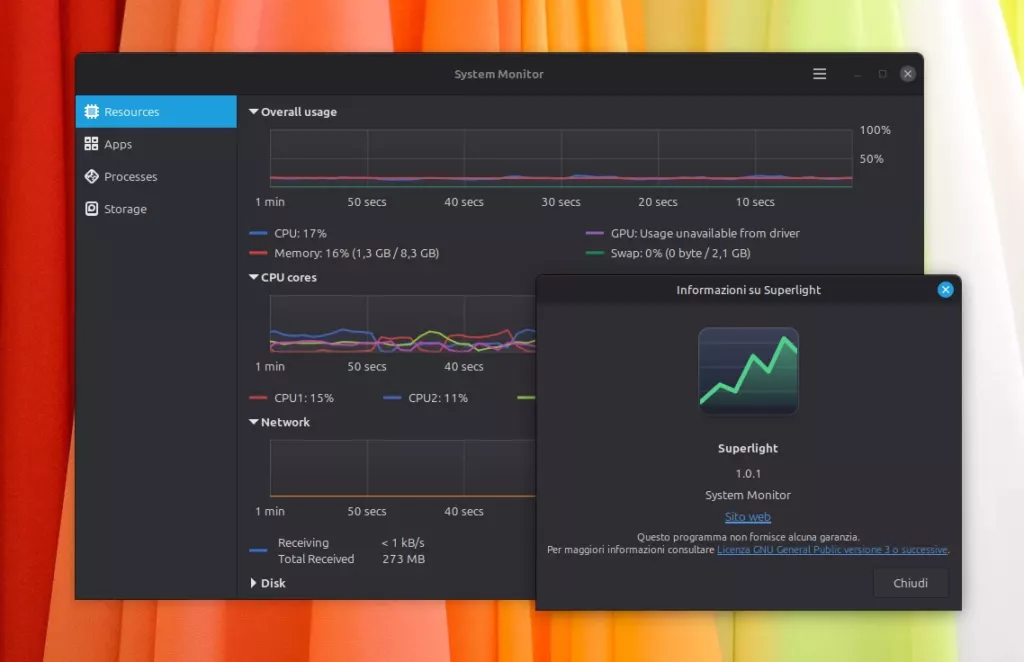Viewport: 1024px width, 662px height.
Task: Click the 'Swap: 0% (0 byte / 2,1 GB)' text
Action: pyautogui.click(x=680, y=253)
